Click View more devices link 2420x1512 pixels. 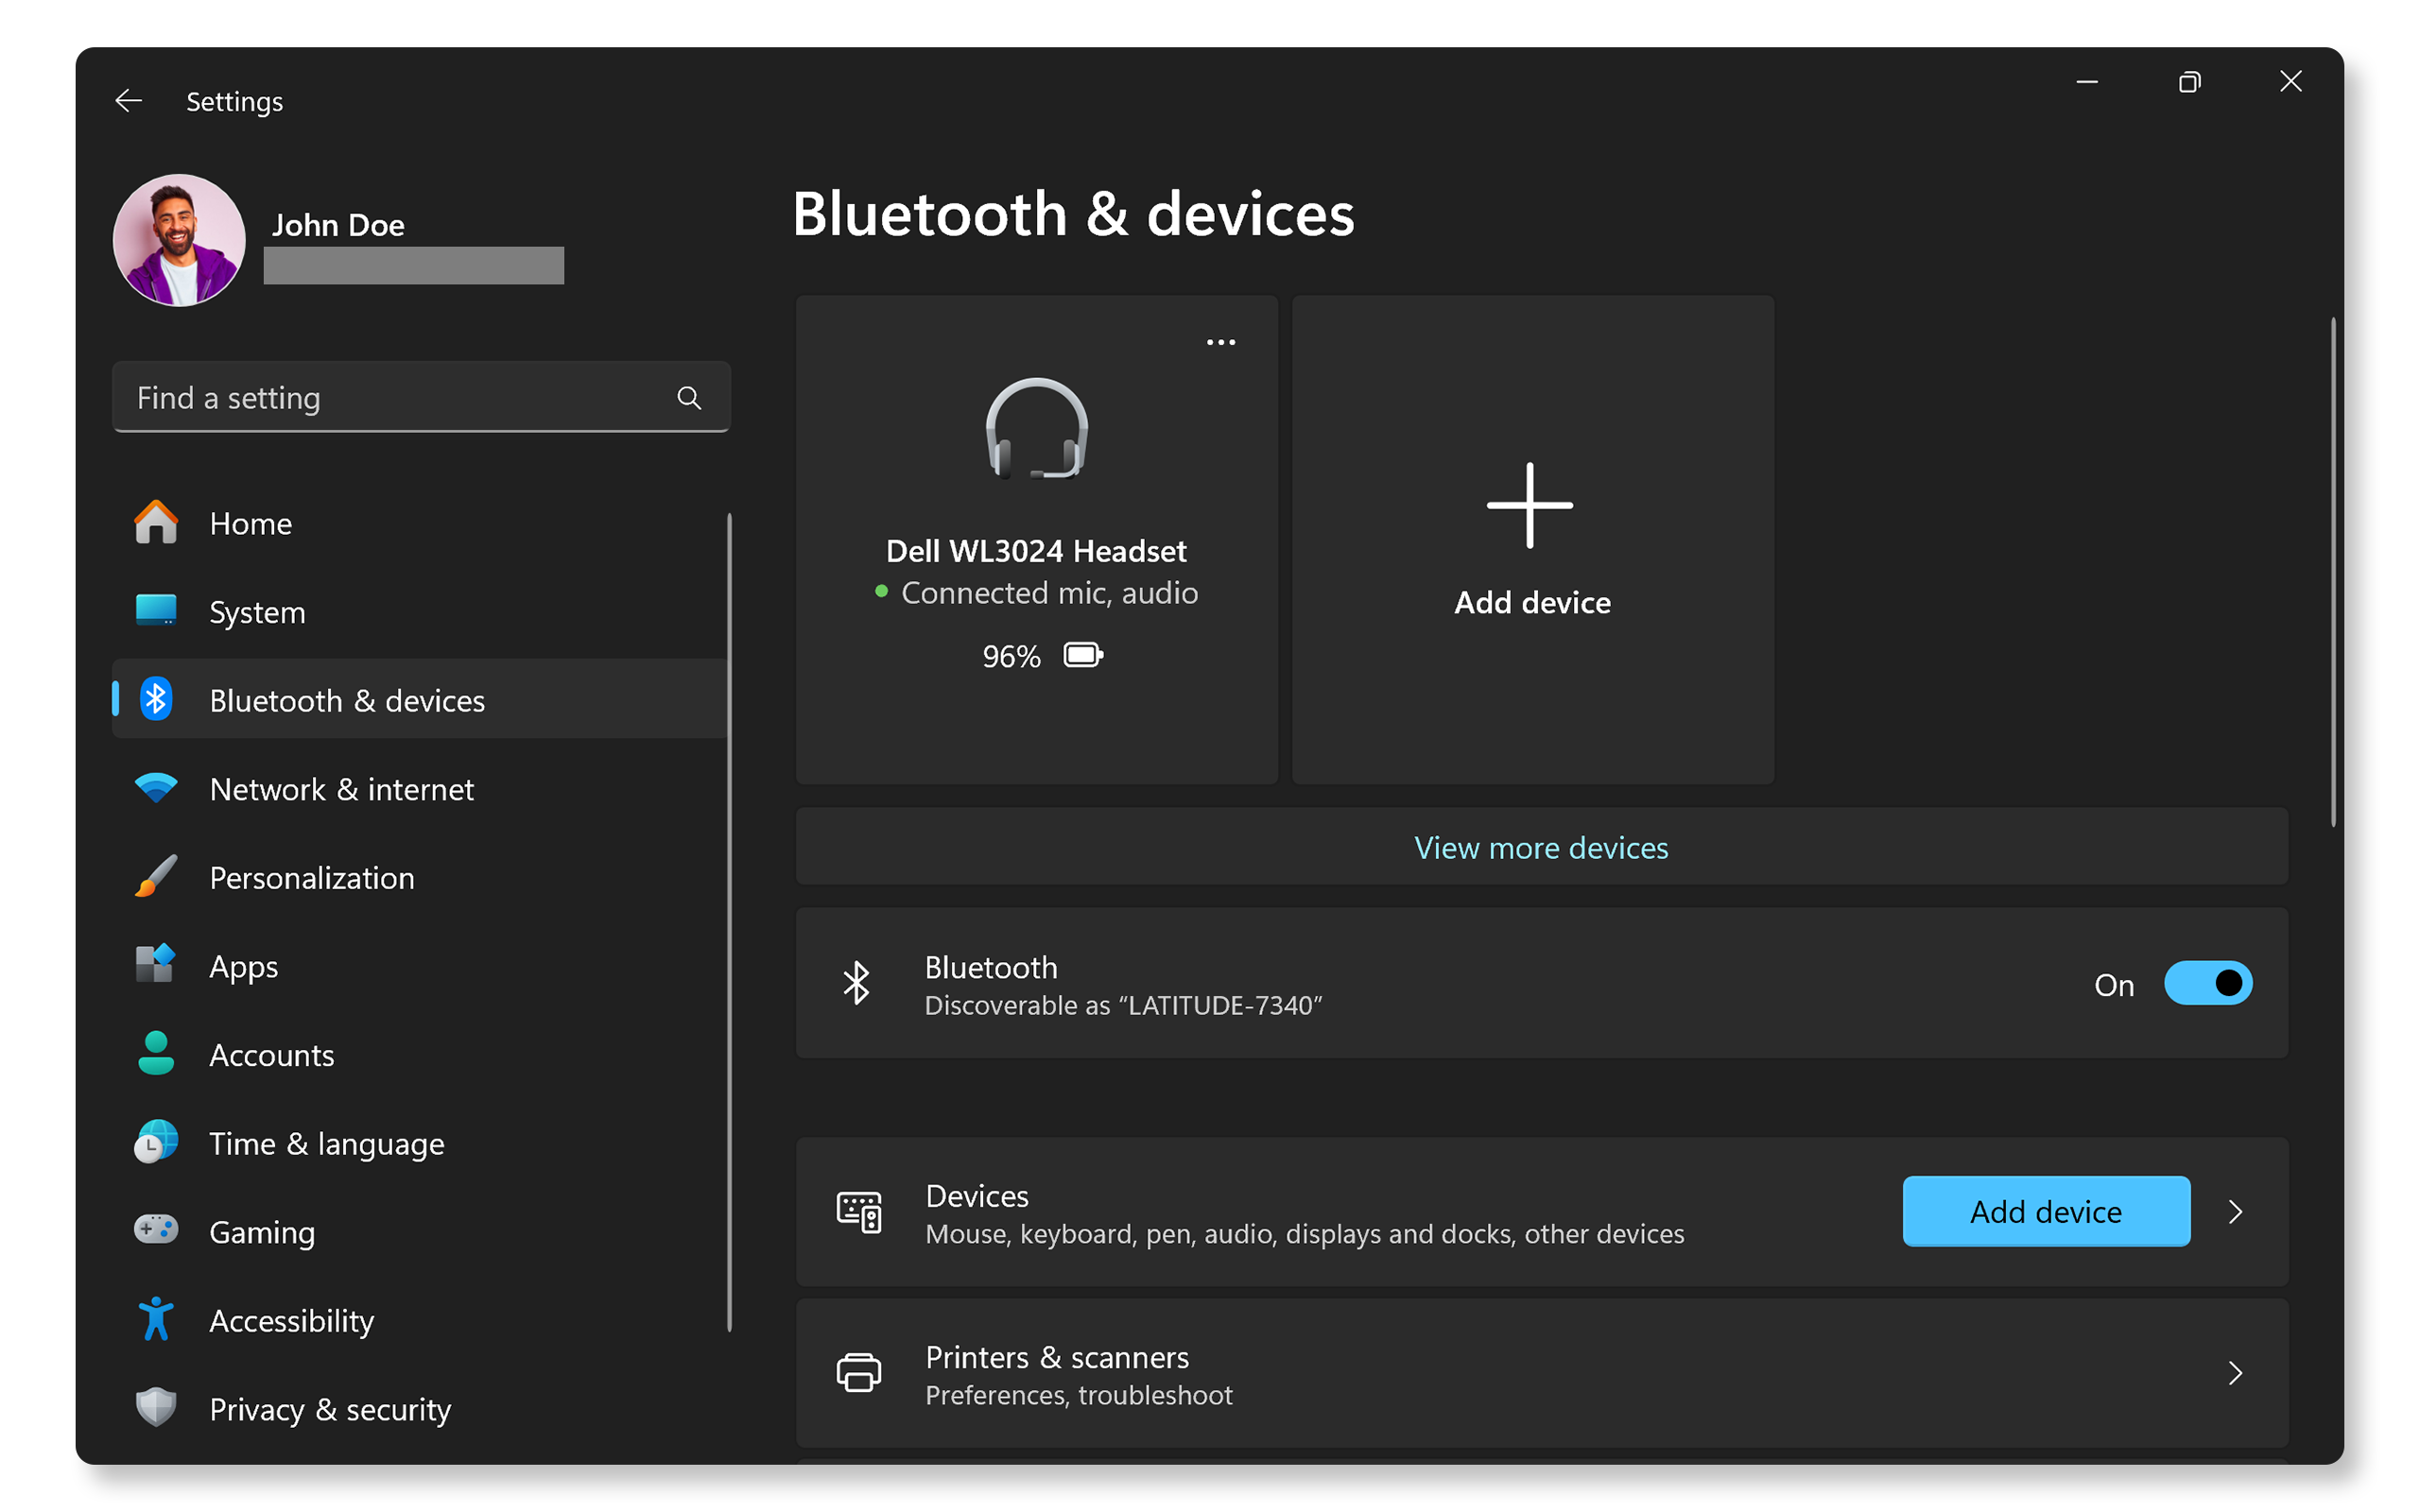(x=1542, y=849)
